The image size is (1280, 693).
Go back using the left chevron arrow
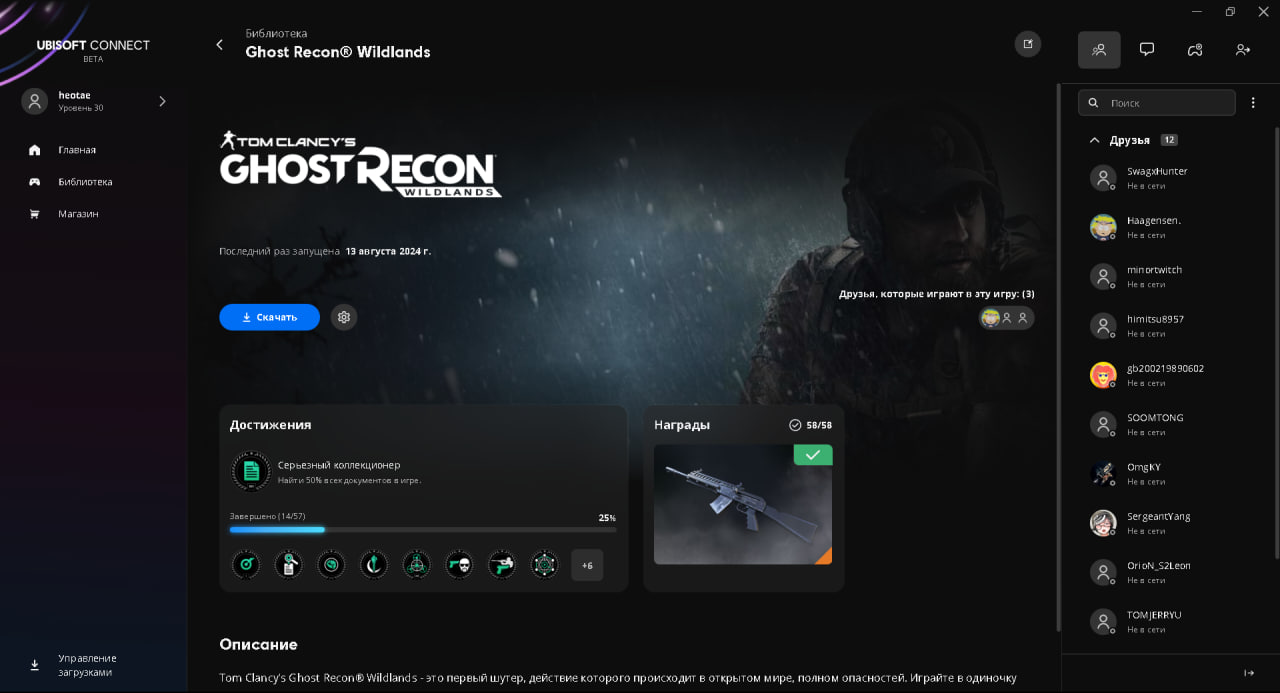(x=219, y=44)
